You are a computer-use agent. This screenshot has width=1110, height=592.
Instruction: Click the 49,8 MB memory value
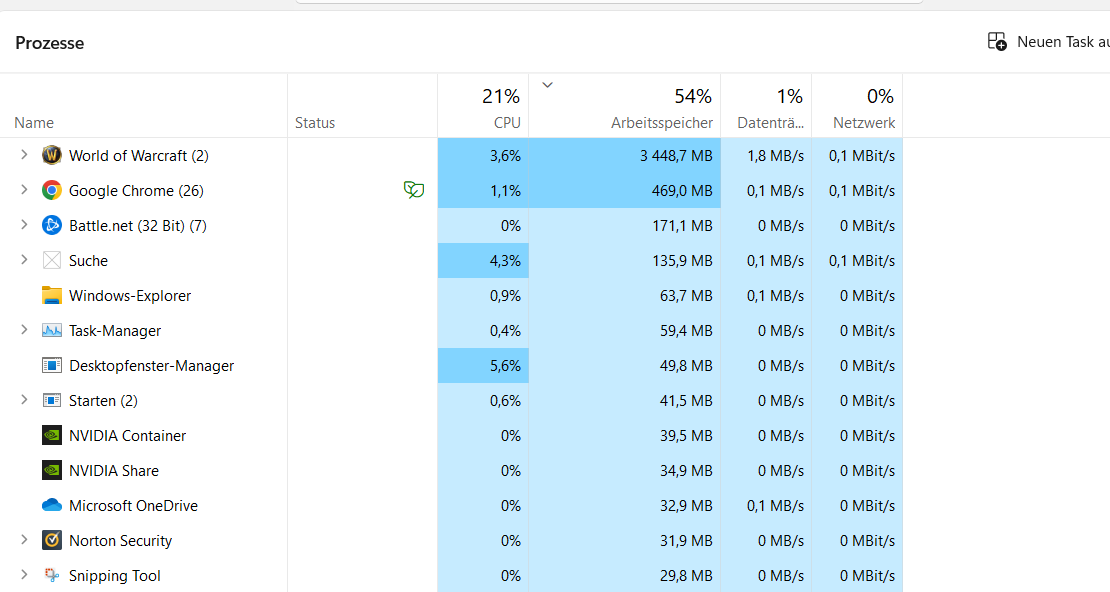[x=687, y=365]
